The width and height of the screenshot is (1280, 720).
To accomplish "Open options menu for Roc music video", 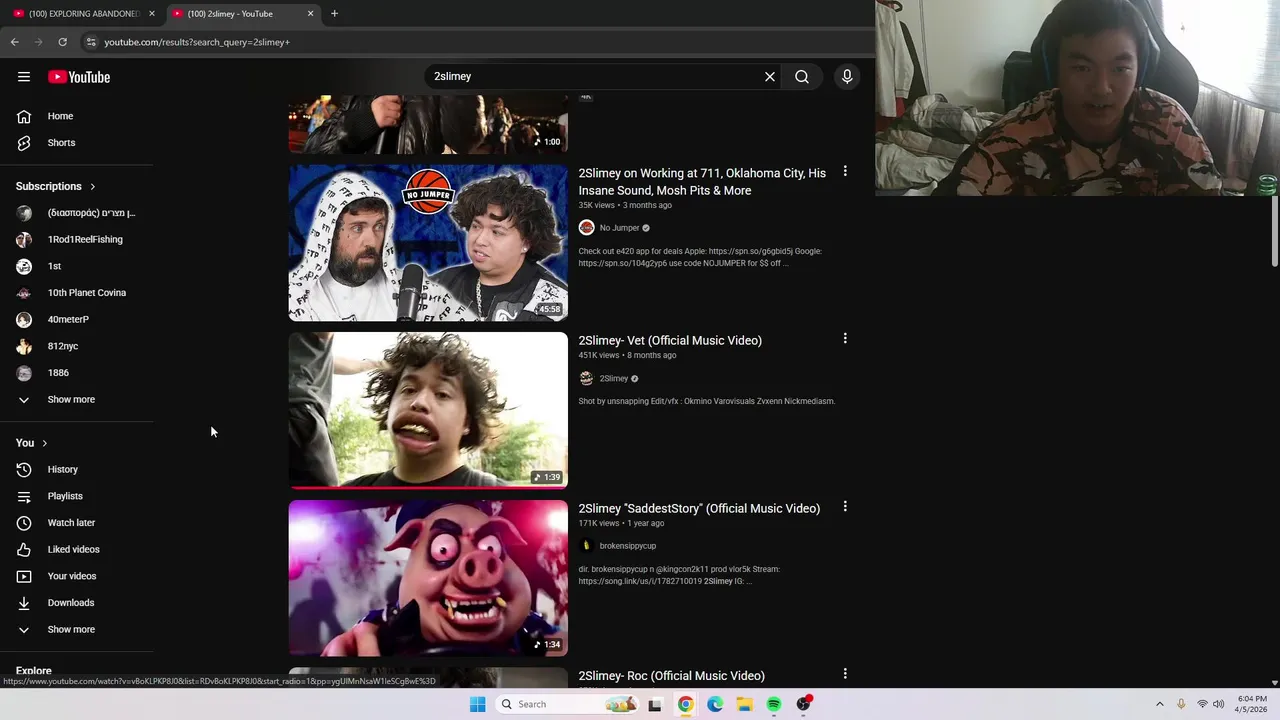I will [845, 674].
